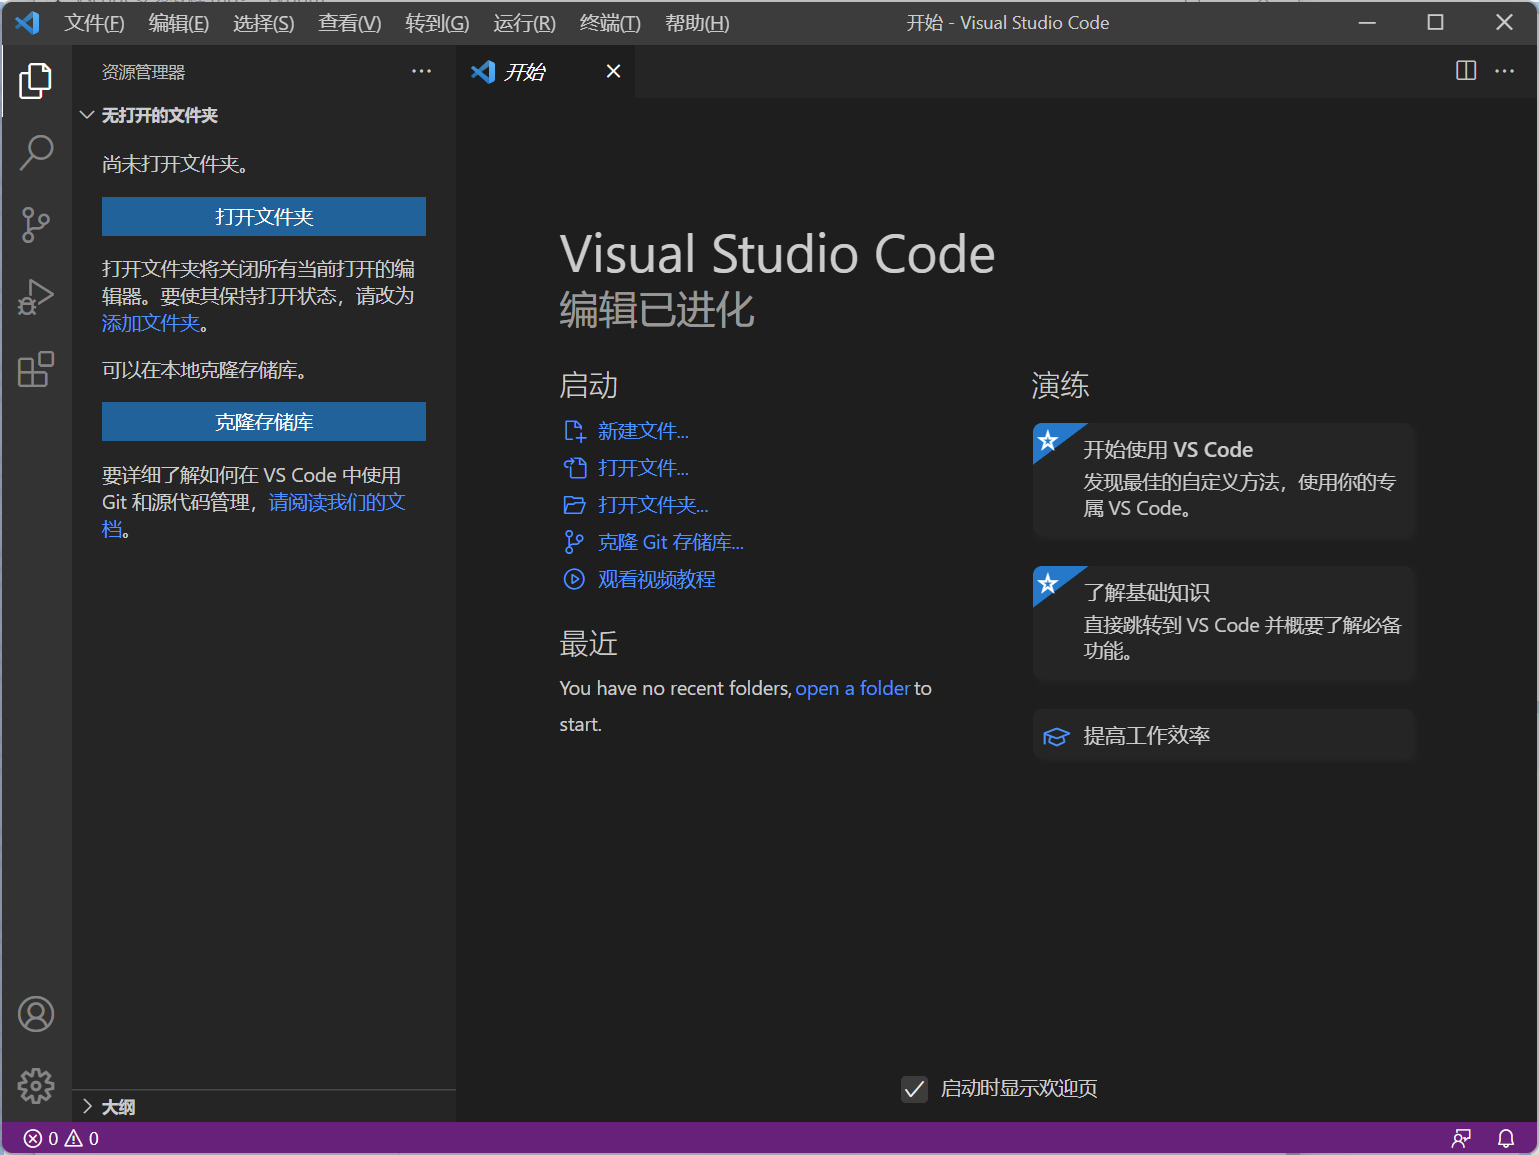Open the 文件(F) menu
This screenshot has height=1155, width=1539.
click(94, 23)
